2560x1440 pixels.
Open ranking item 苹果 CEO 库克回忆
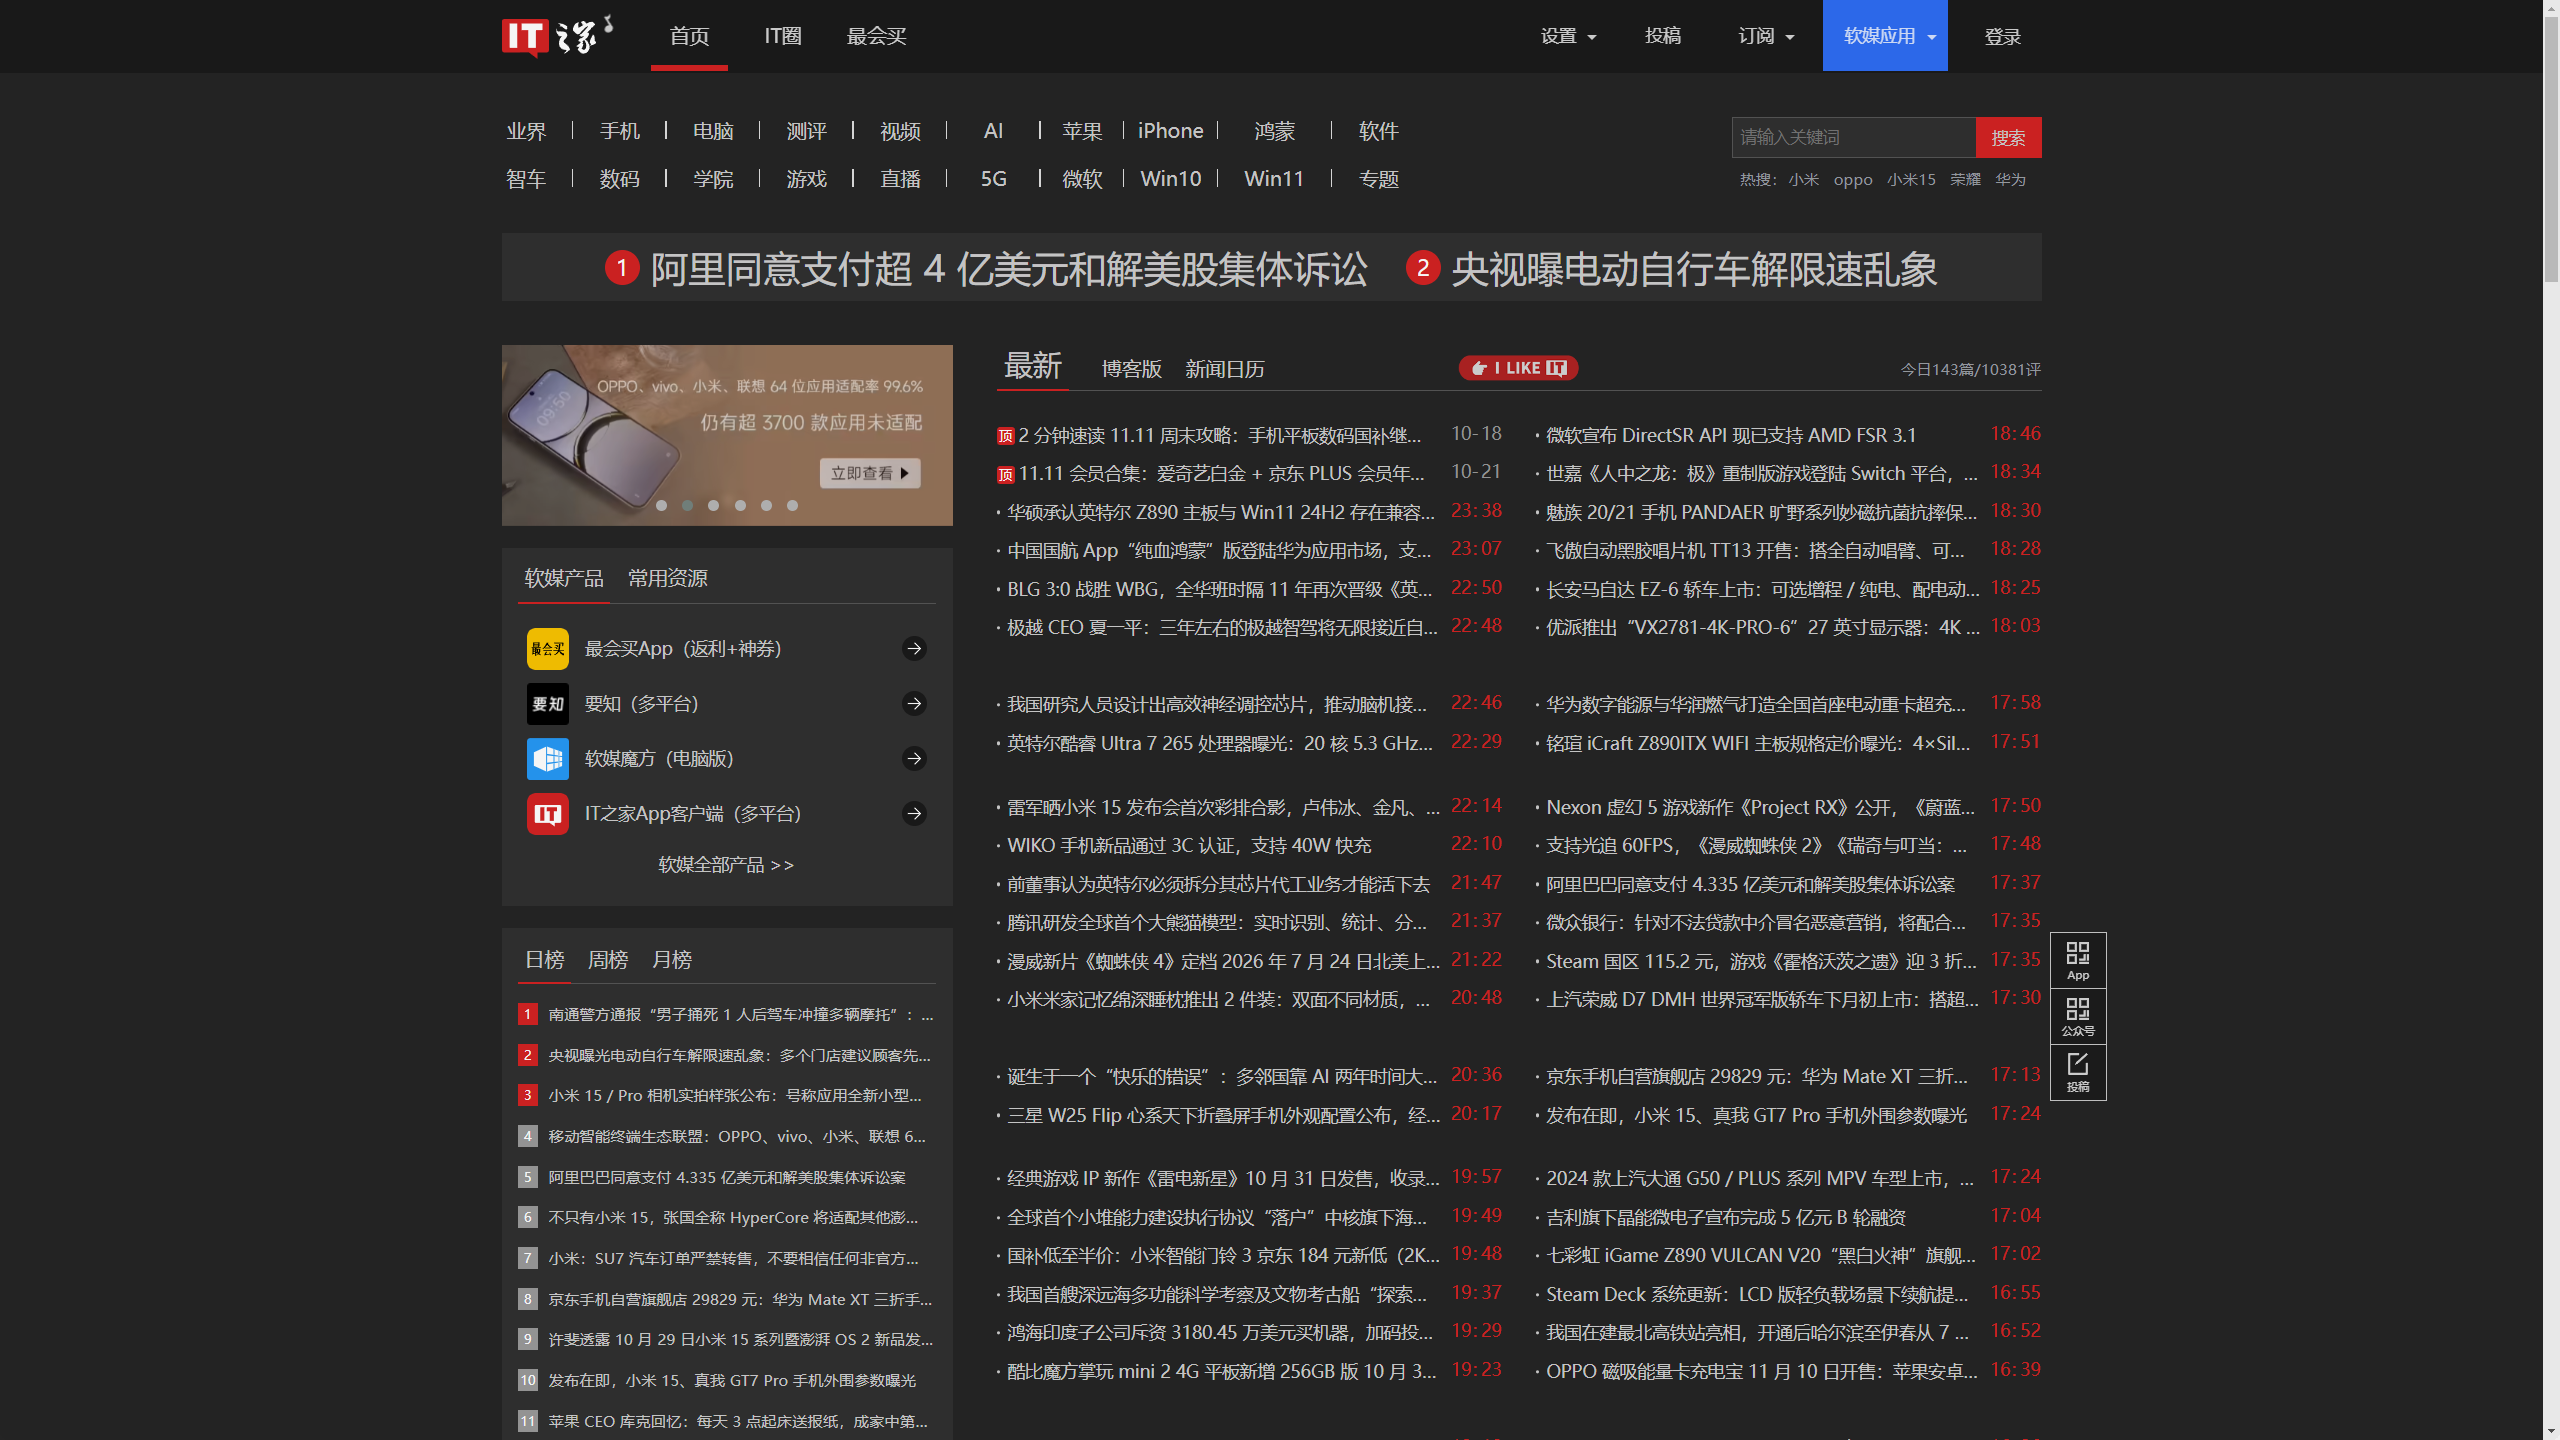point(738,1422)
